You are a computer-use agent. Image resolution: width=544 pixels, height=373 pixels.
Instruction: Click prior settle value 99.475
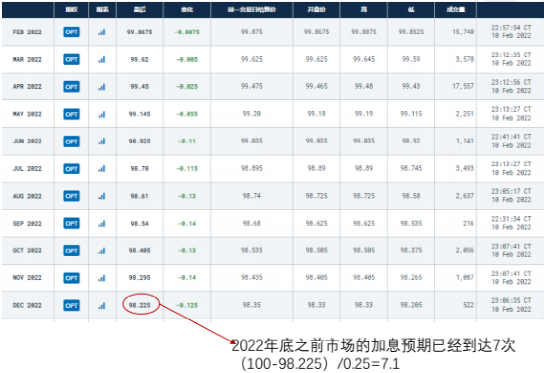252,86
